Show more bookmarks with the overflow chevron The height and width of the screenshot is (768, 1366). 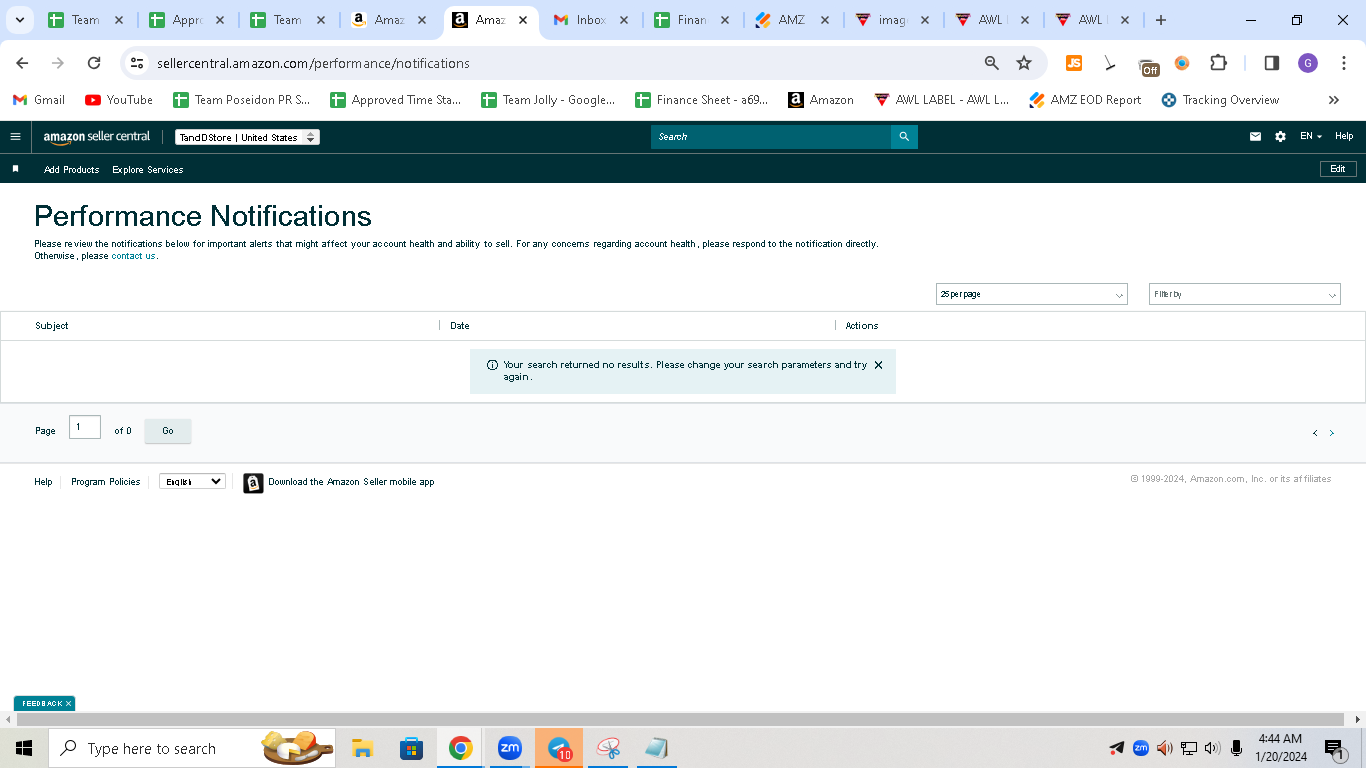coord(1333,100)
